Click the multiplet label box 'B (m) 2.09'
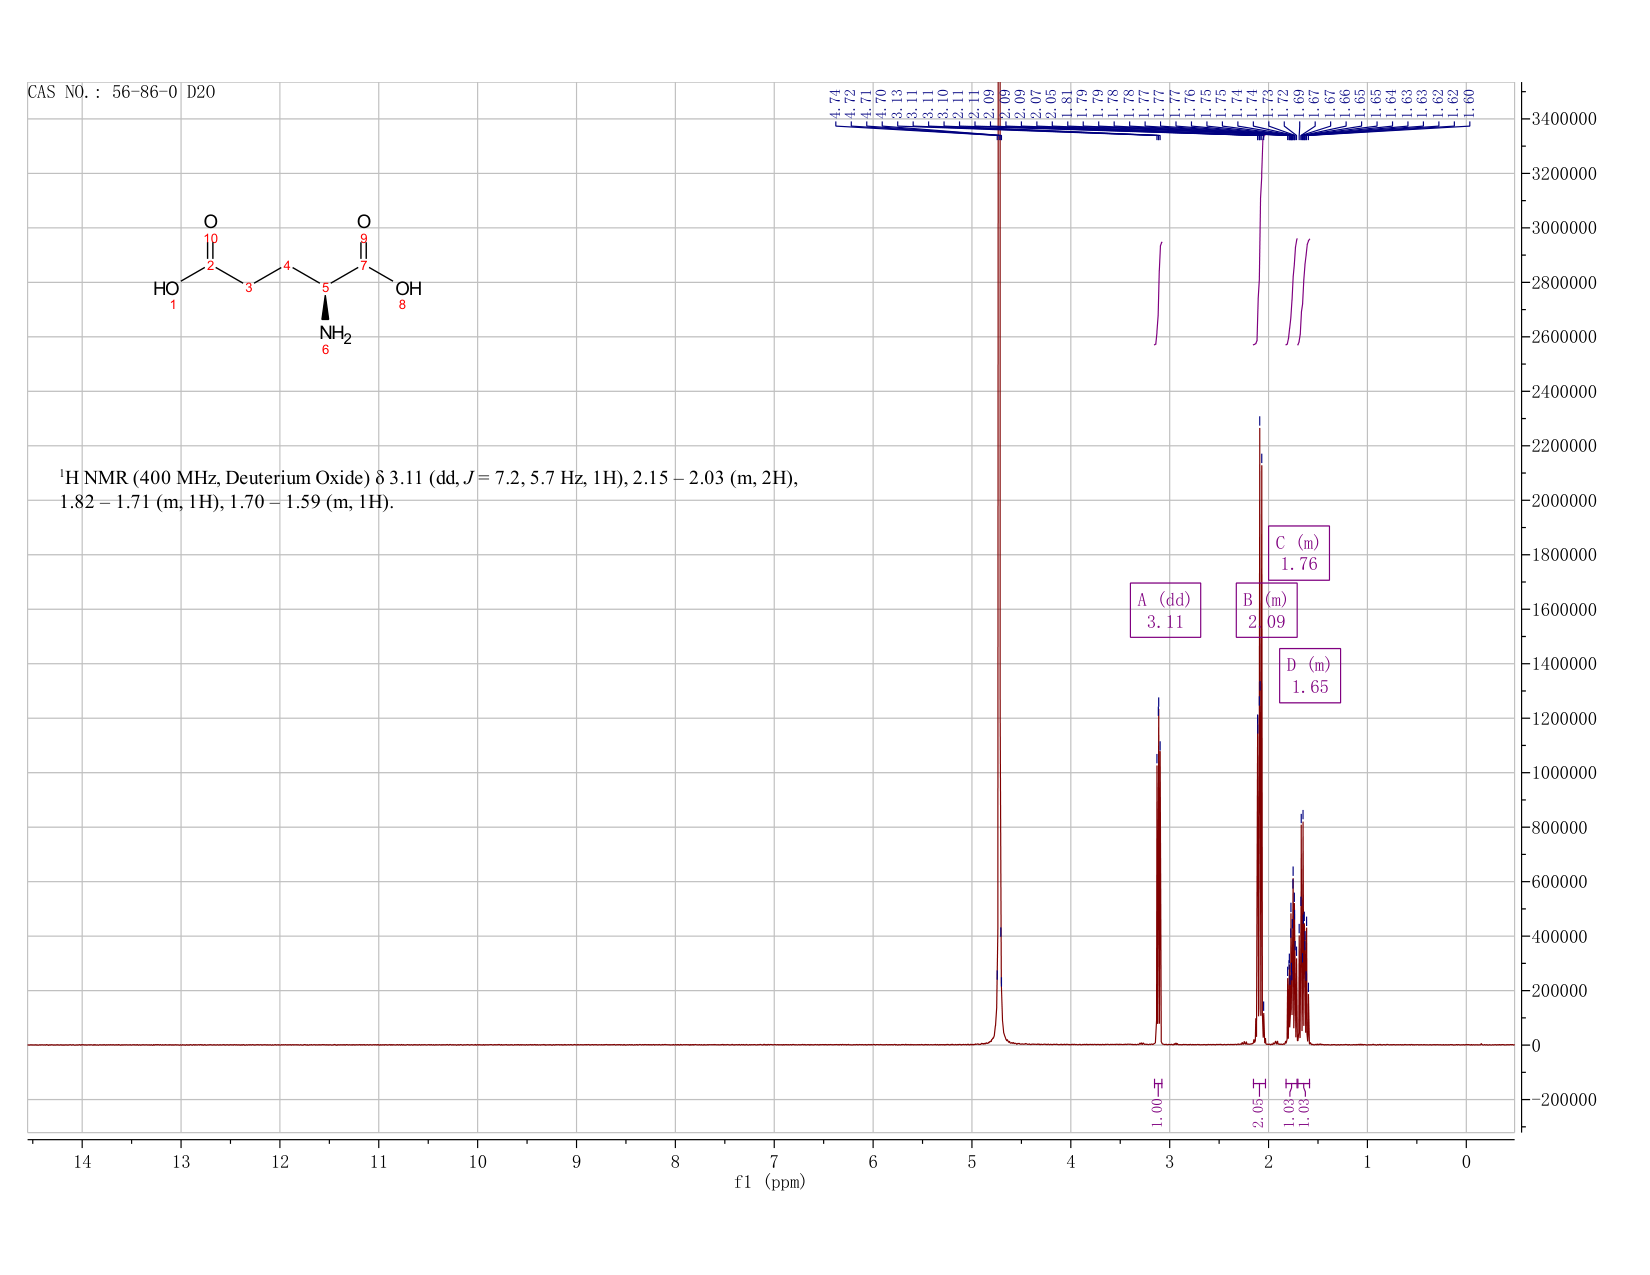Viewport: 1650px width, 1275px height. point(1266,610)
